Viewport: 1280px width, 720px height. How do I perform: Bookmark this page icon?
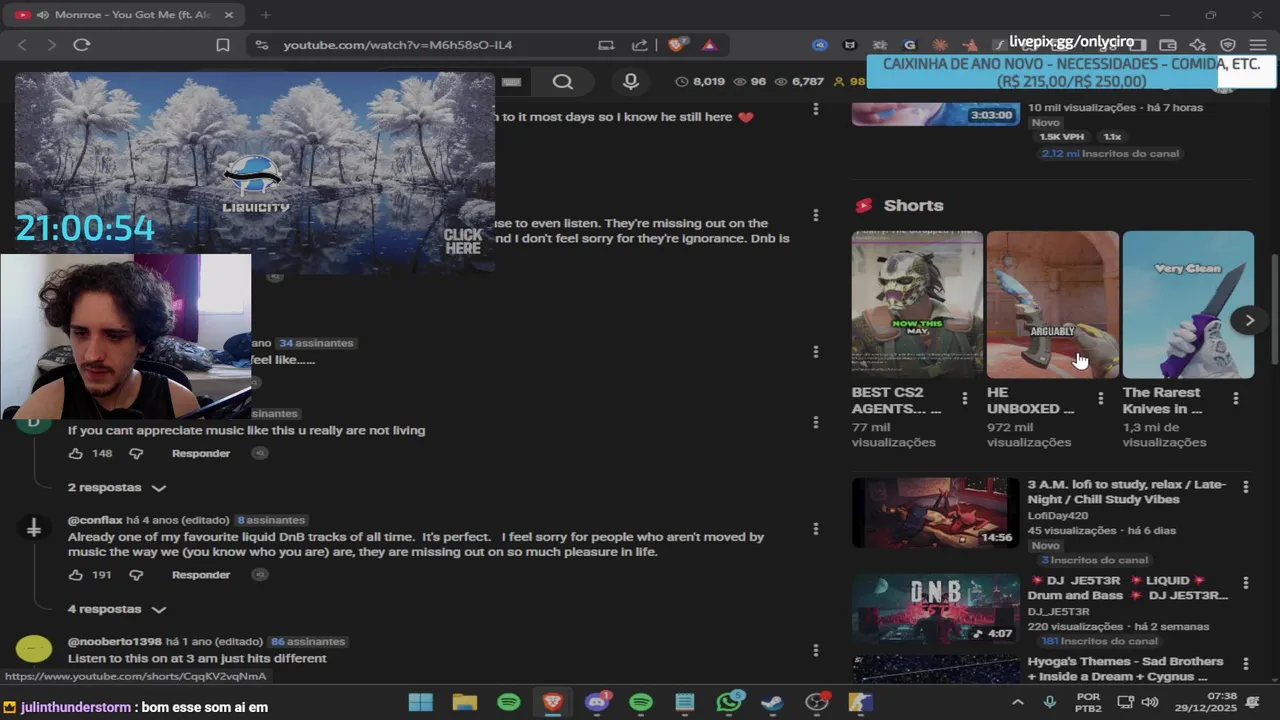pos(223,45)
